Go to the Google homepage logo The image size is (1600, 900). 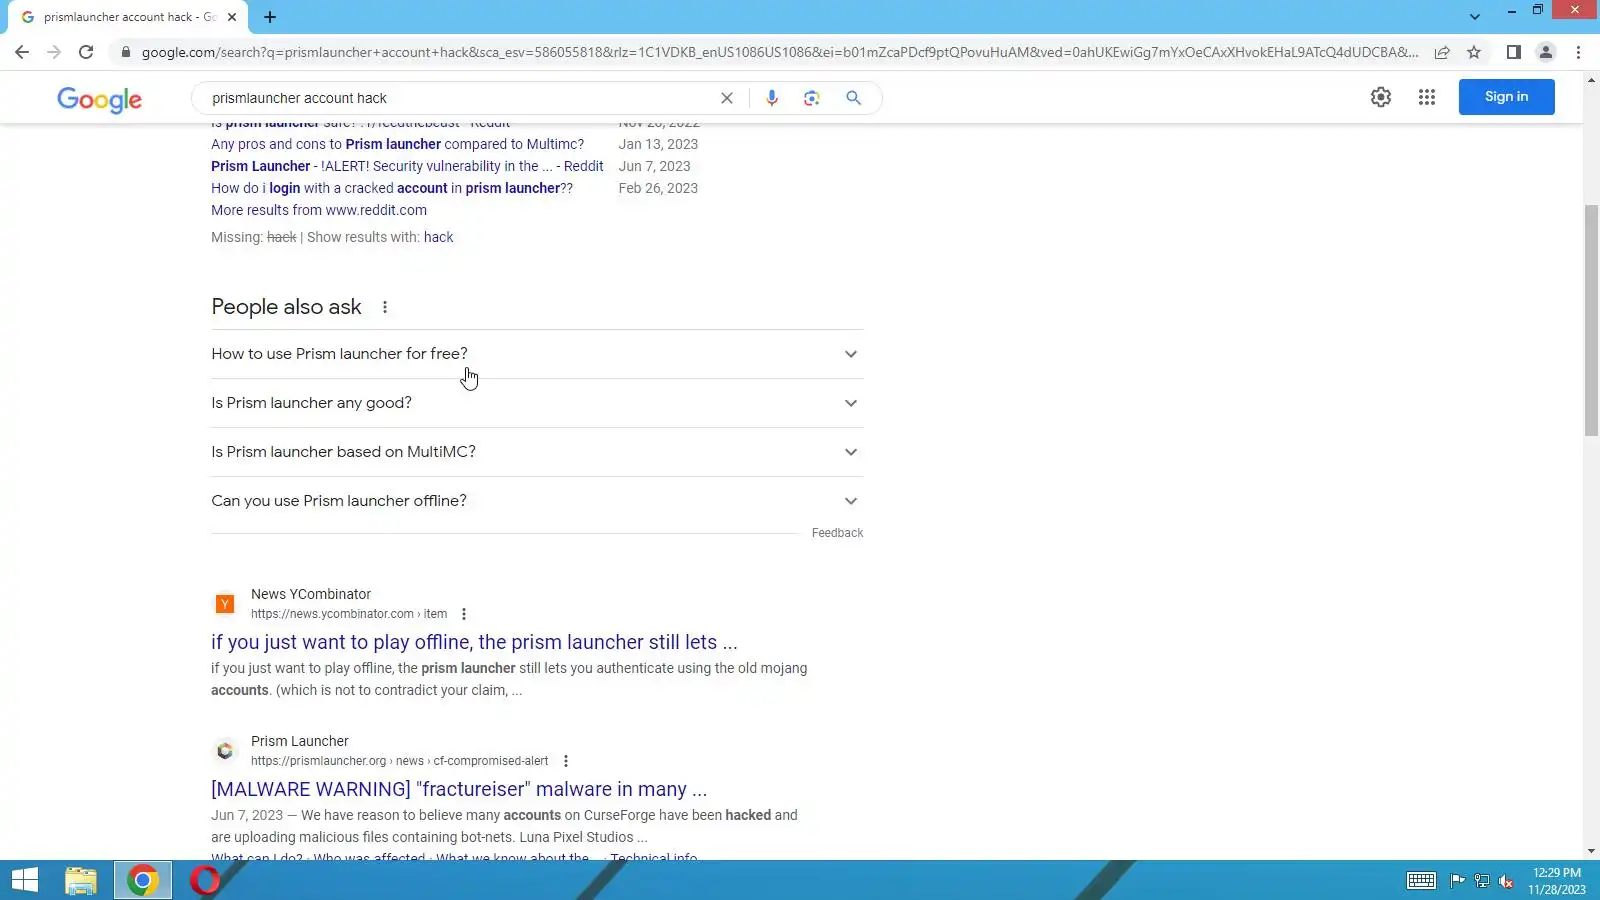[x=99, y=99]
